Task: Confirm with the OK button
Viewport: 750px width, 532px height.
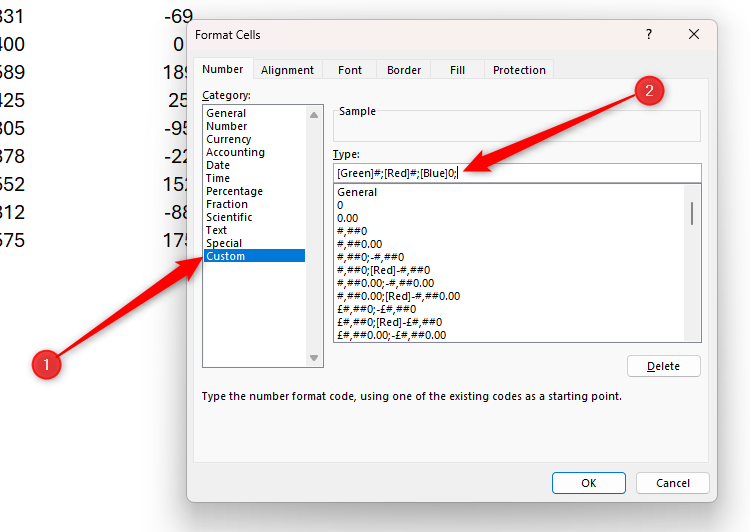Action: pyautogui.click(x=588, y=483)
